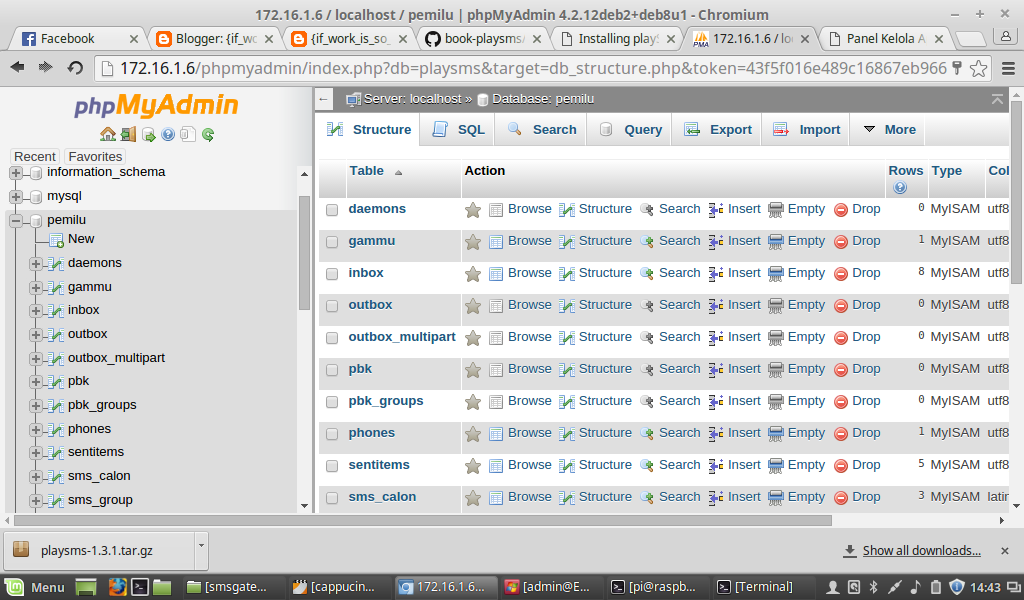Open the phpMyAdmin home page icon
Viewport: 1024px width, 600px height.
(x=107, y=133)
